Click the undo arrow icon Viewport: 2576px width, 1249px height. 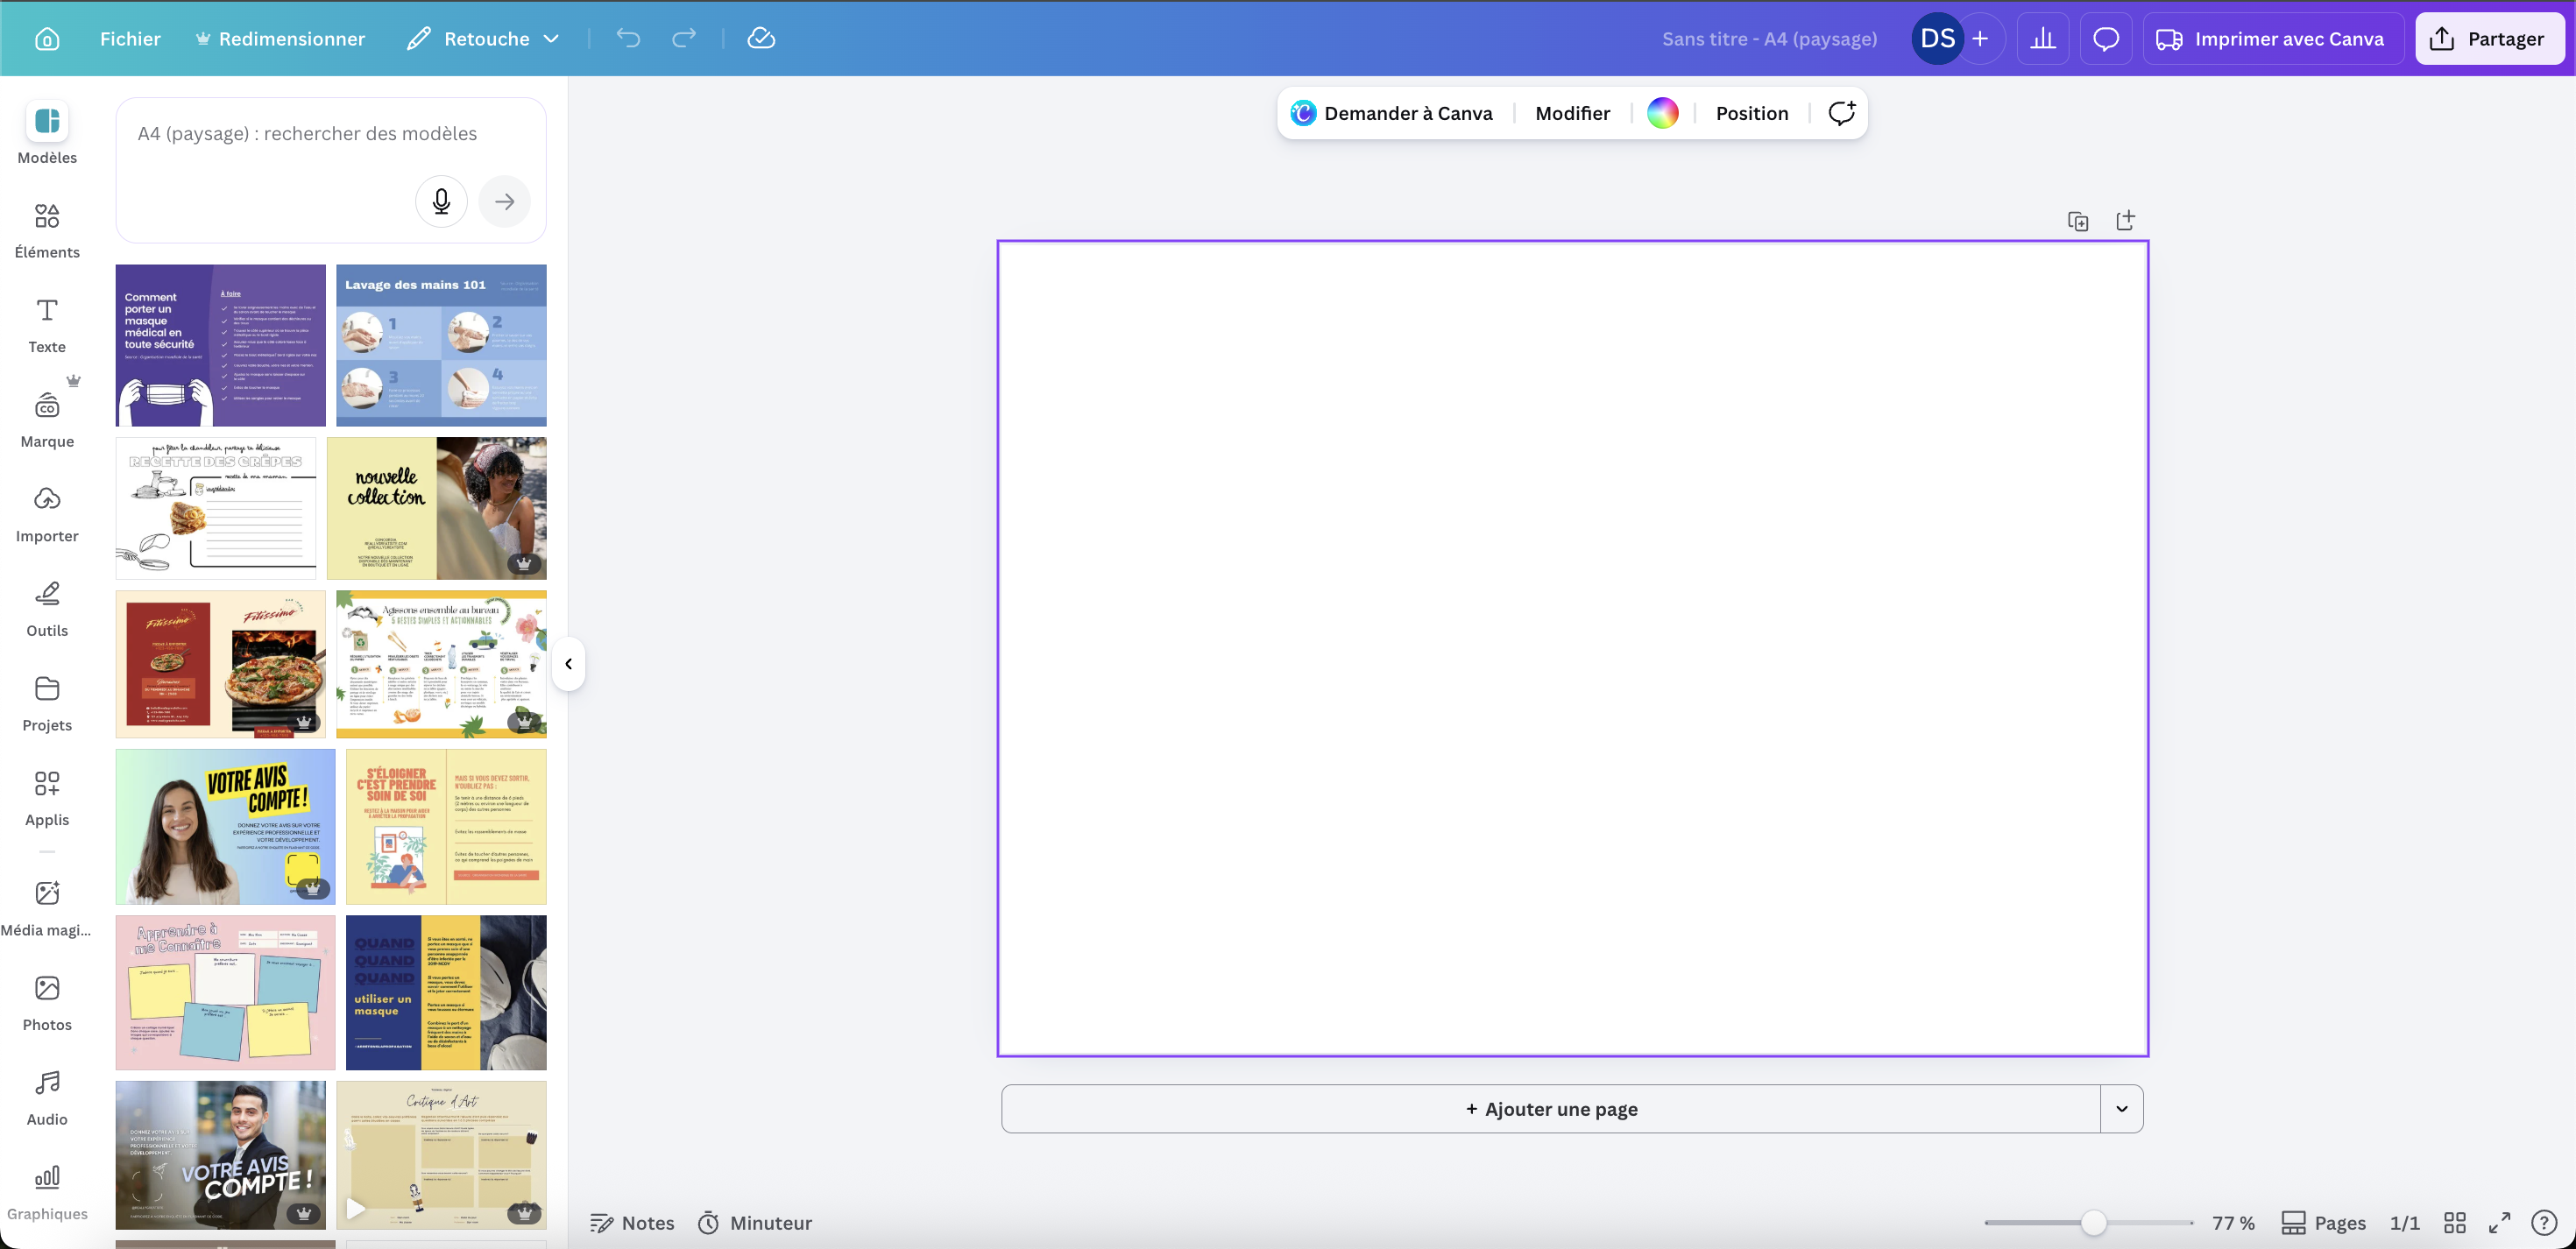click(x=628, y=38)
